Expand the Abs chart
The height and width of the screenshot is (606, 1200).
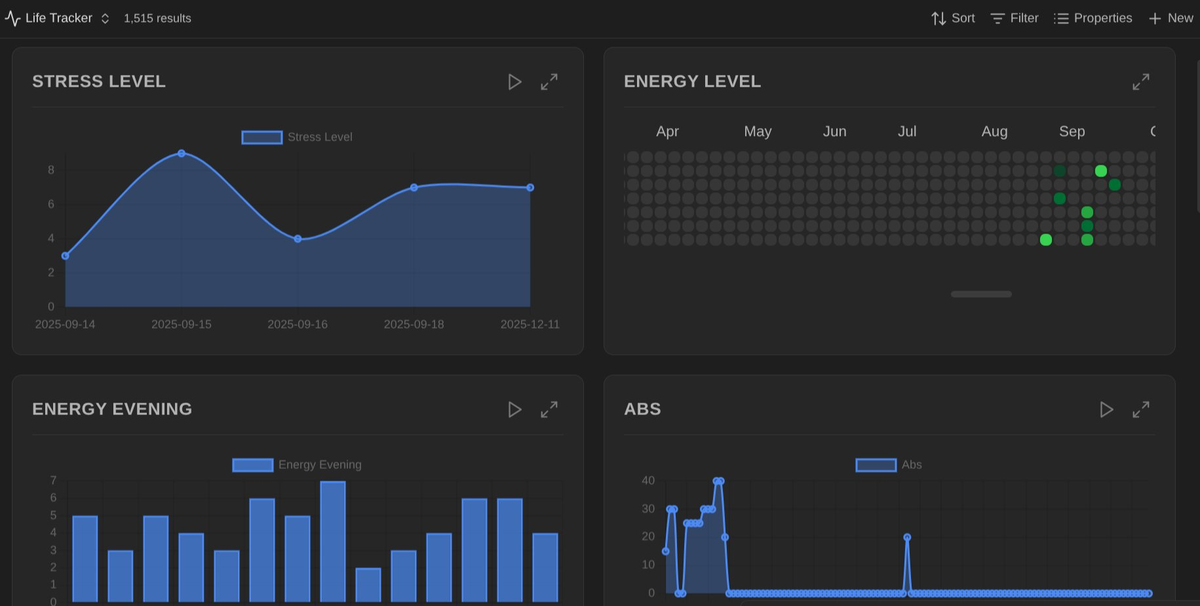(x=1141, y=409)
